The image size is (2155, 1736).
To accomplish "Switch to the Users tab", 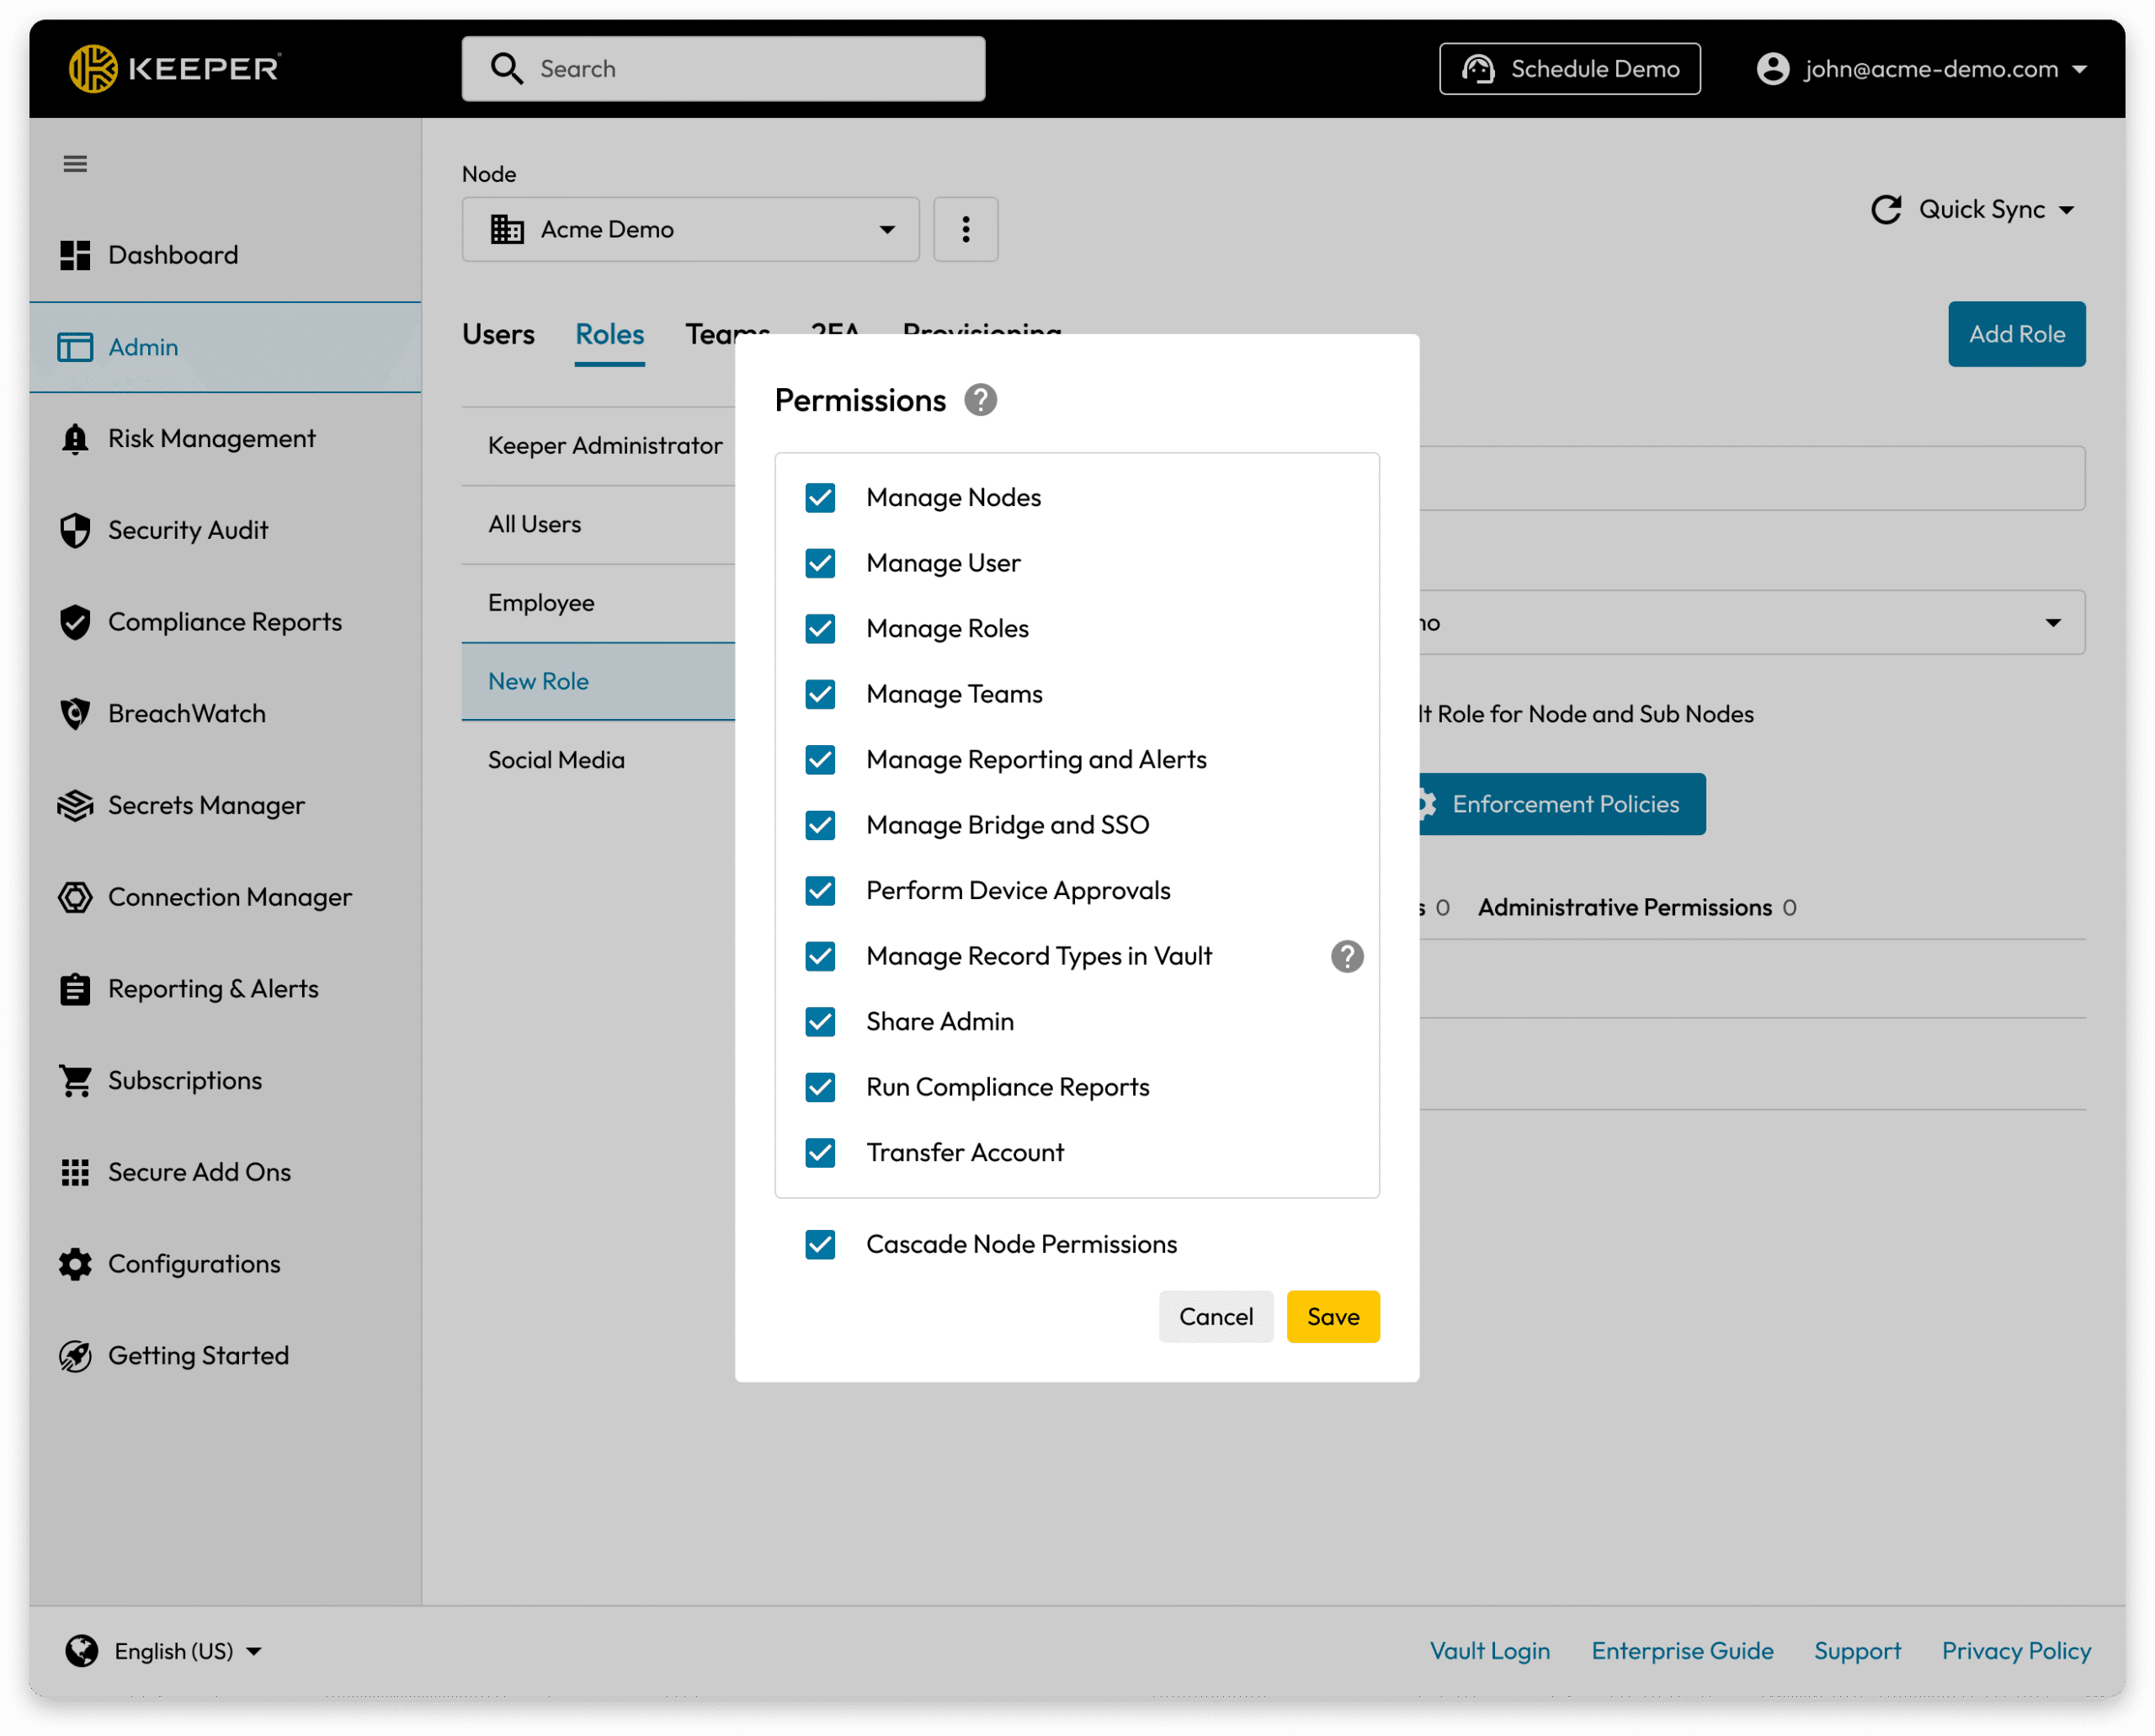I will tap(498, 334).
